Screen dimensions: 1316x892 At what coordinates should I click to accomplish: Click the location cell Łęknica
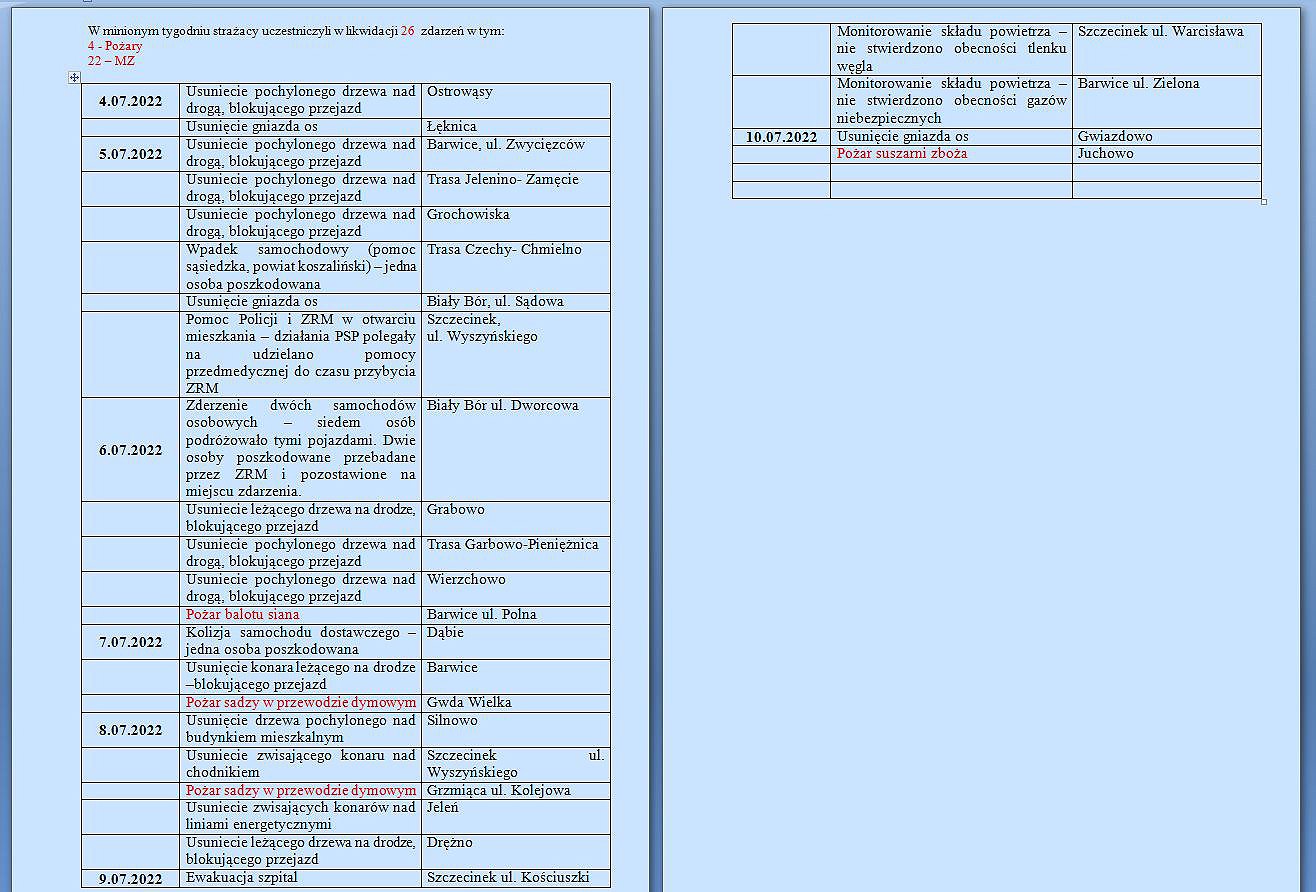point(515,127)
